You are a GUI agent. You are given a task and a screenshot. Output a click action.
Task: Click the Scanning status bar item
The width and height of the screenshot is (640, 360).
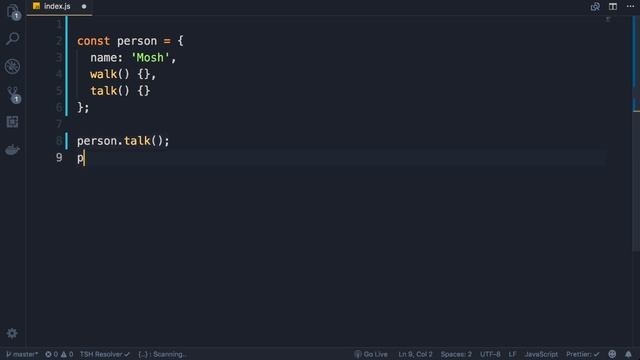pos(162,354)
